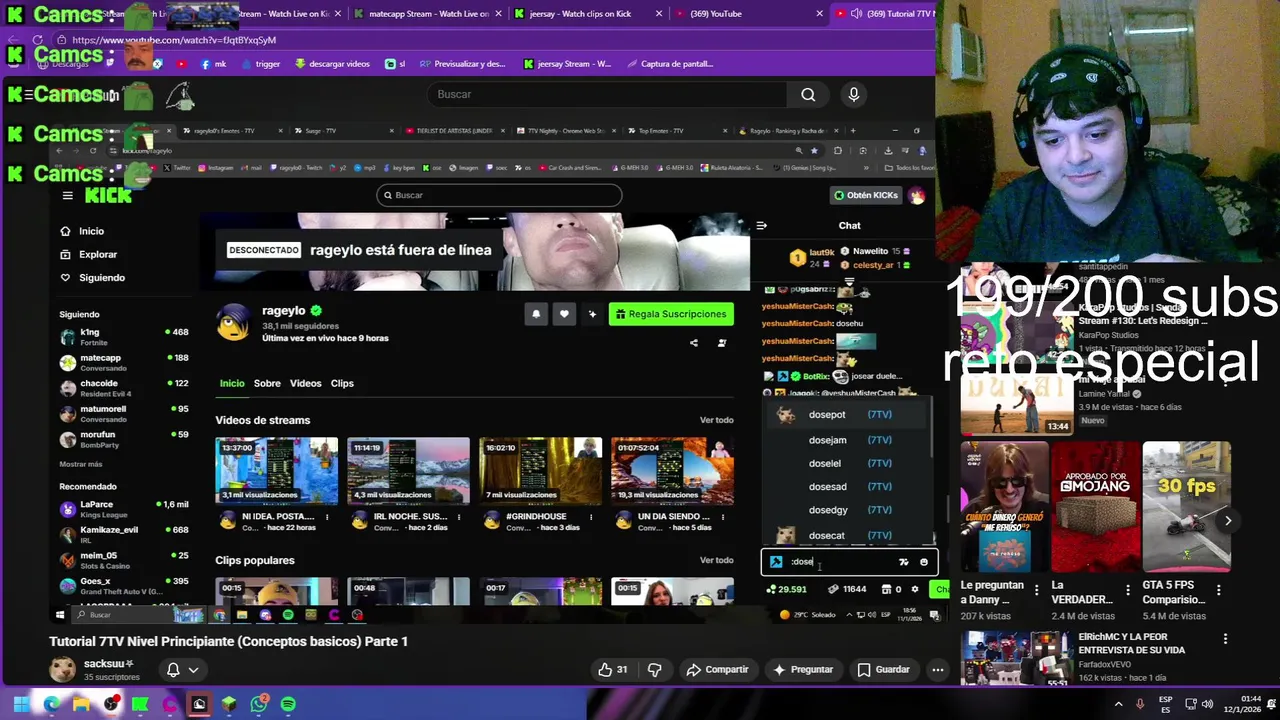Open sacksuu channel avatar

[63, 669]
